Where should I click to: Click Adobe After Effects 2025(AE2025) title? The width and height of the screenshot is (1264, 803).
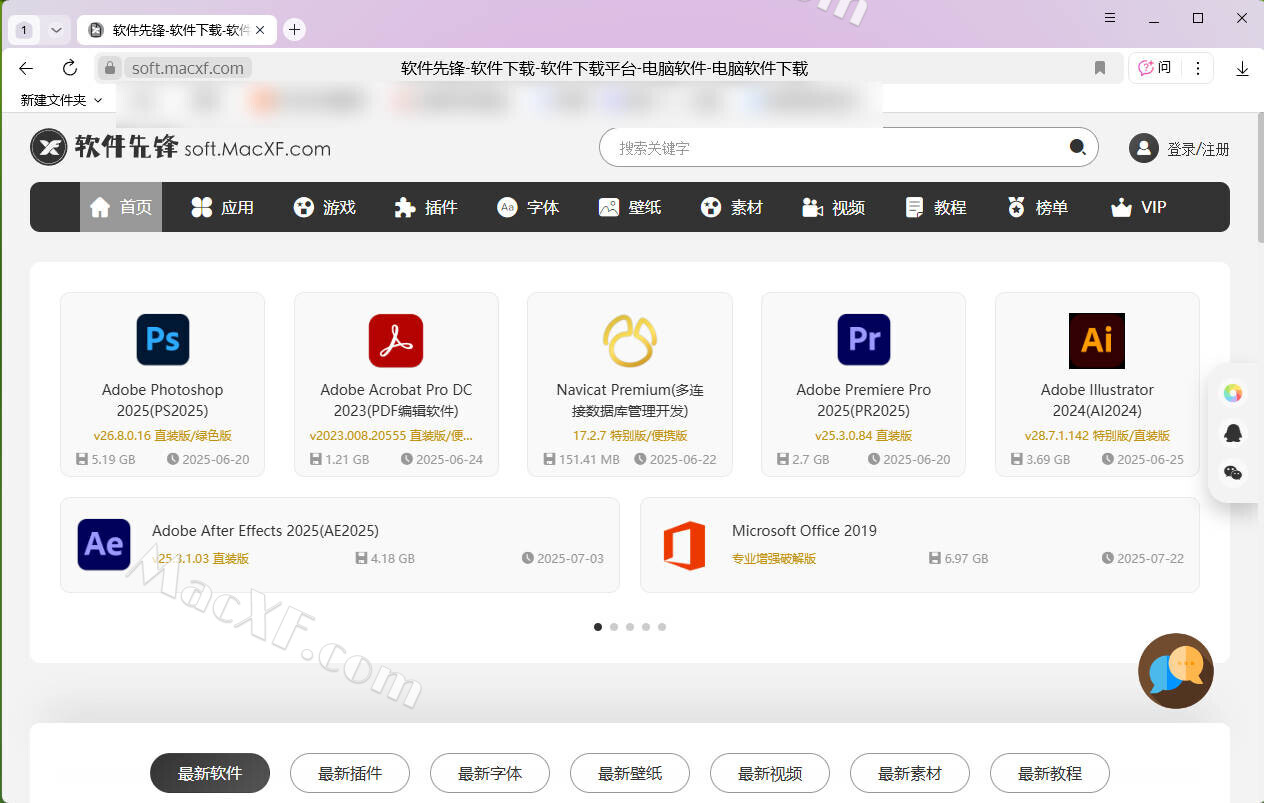pos(265,531)
